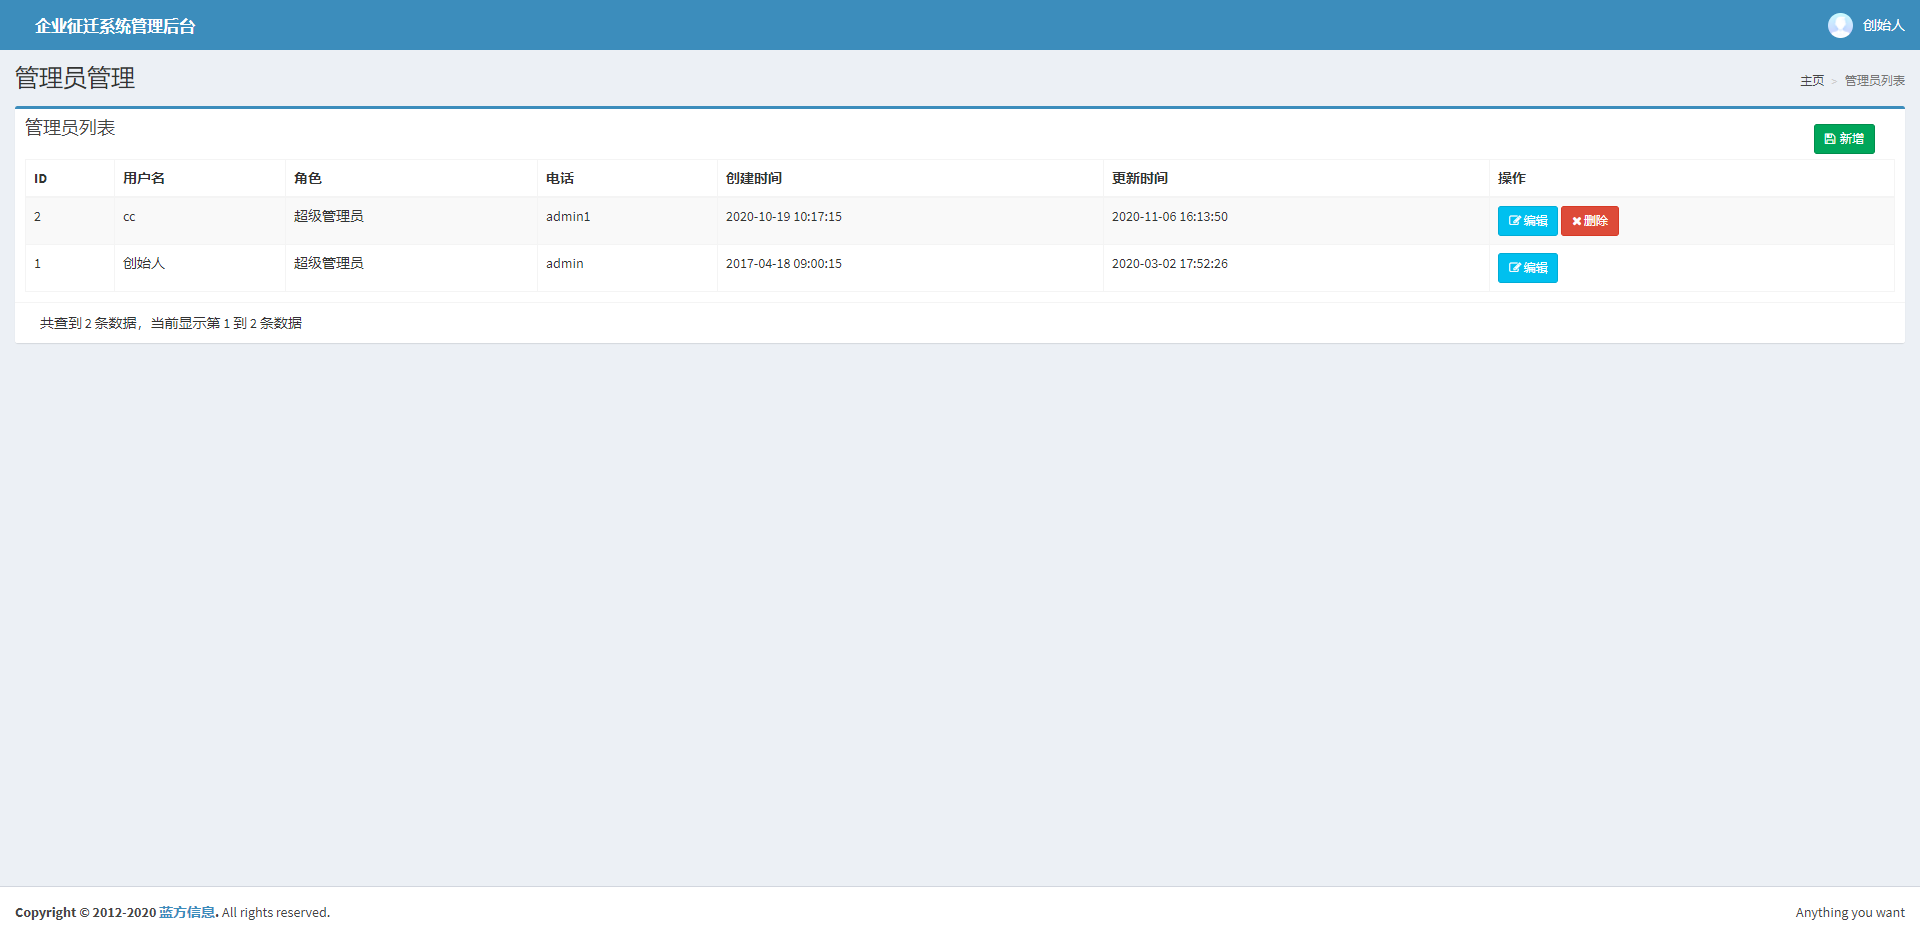Click the admin1 phone cell
Image resolution: width=1920 pixels, height=937 pixels.
[x=568, y=217]
